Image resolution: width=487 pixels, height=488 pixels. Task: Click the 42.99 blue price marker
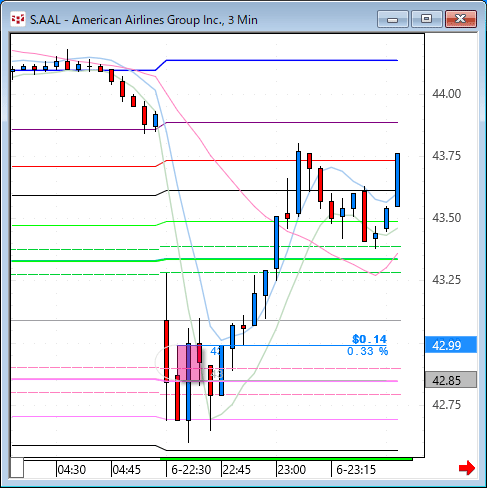pyautogui.click(x=451, y=345)
